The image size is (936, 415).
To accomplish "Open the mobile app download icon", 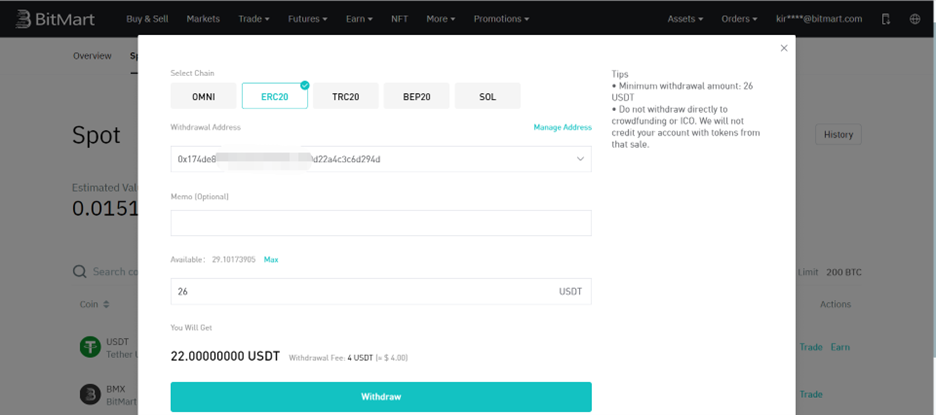I will tap(886, 19).
